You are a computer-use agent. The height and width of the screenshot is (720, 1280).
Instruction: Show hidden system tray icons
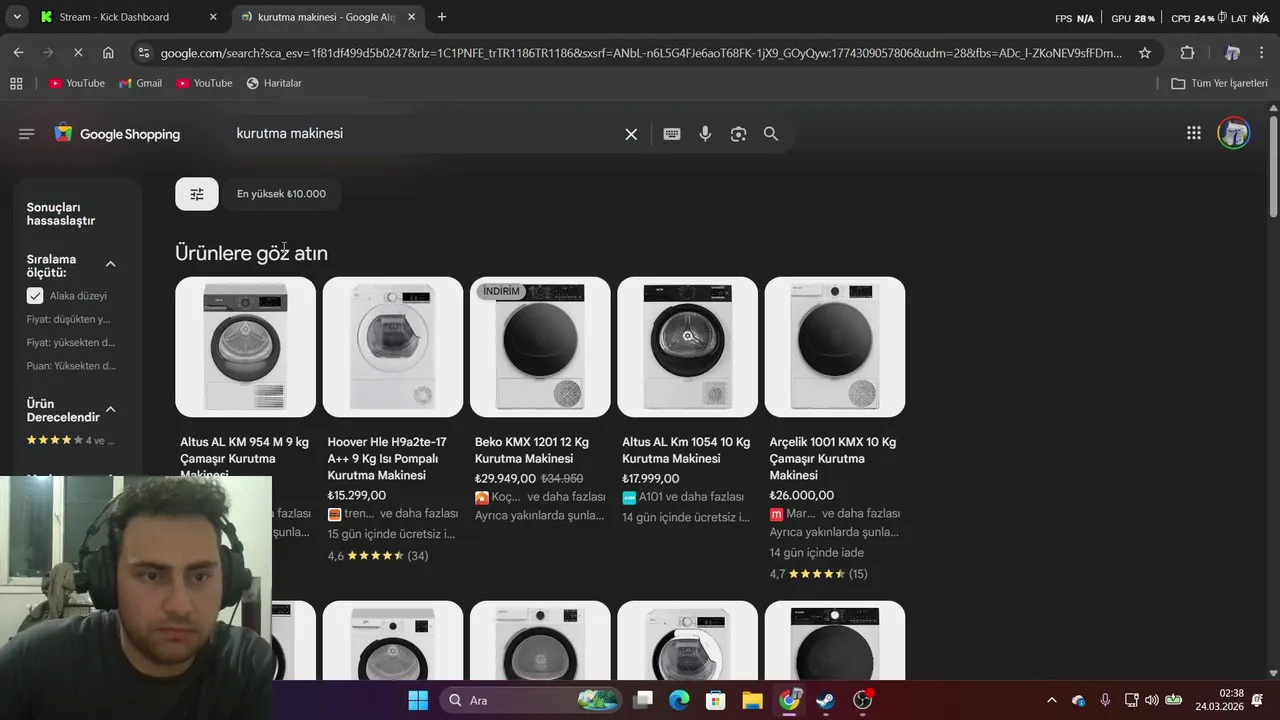(1051, 700)
